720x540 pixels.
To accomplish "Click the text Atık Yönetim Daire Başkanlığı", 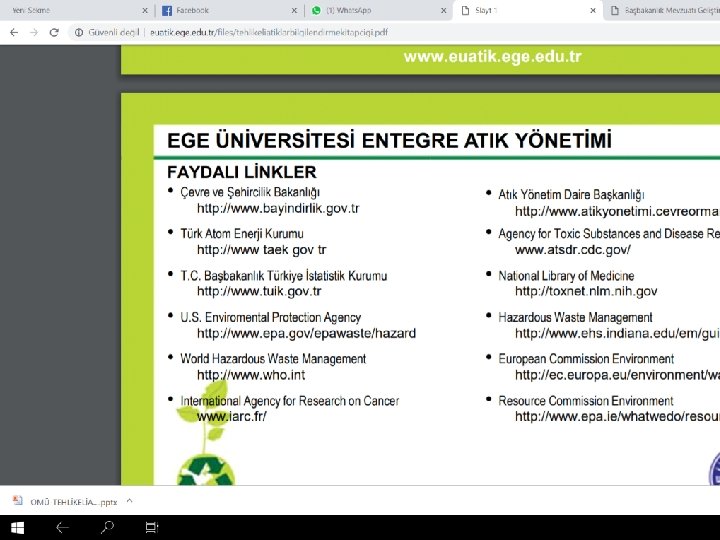I will (x=571, y=195).
